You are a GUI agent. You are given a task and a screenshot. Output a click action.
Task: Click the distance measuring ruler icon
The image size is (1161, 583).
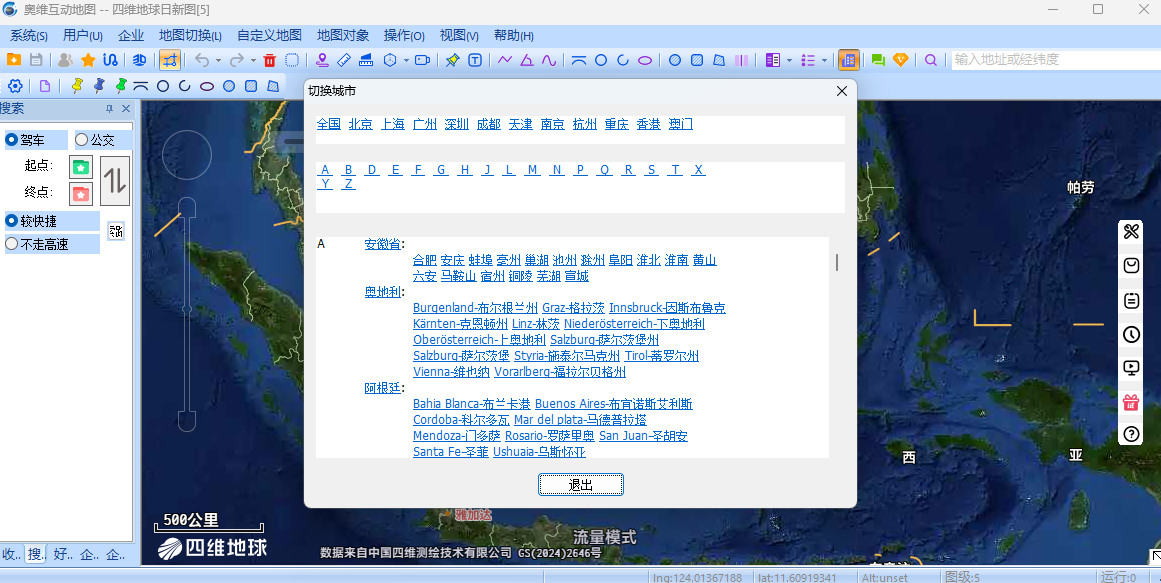coord(344,60)
